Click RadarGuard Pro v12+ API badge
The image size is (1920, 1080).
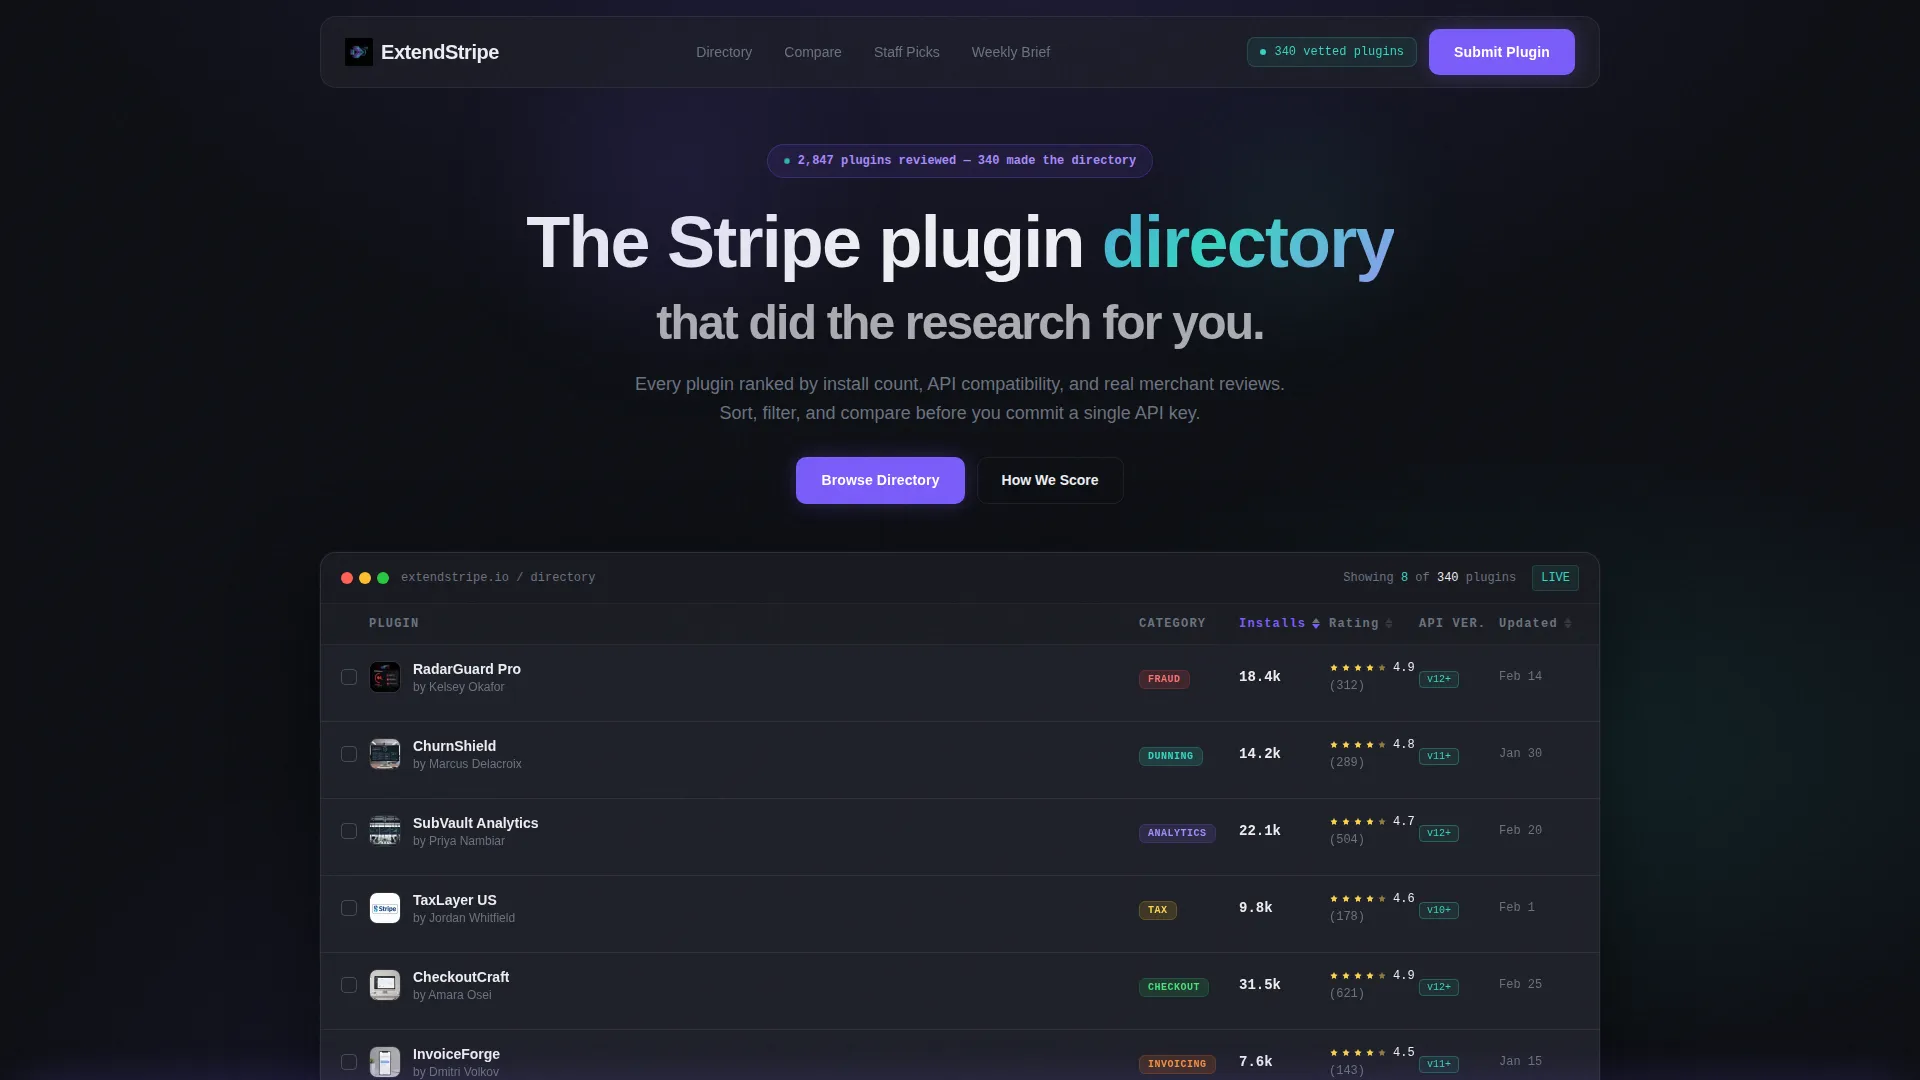1438,679
